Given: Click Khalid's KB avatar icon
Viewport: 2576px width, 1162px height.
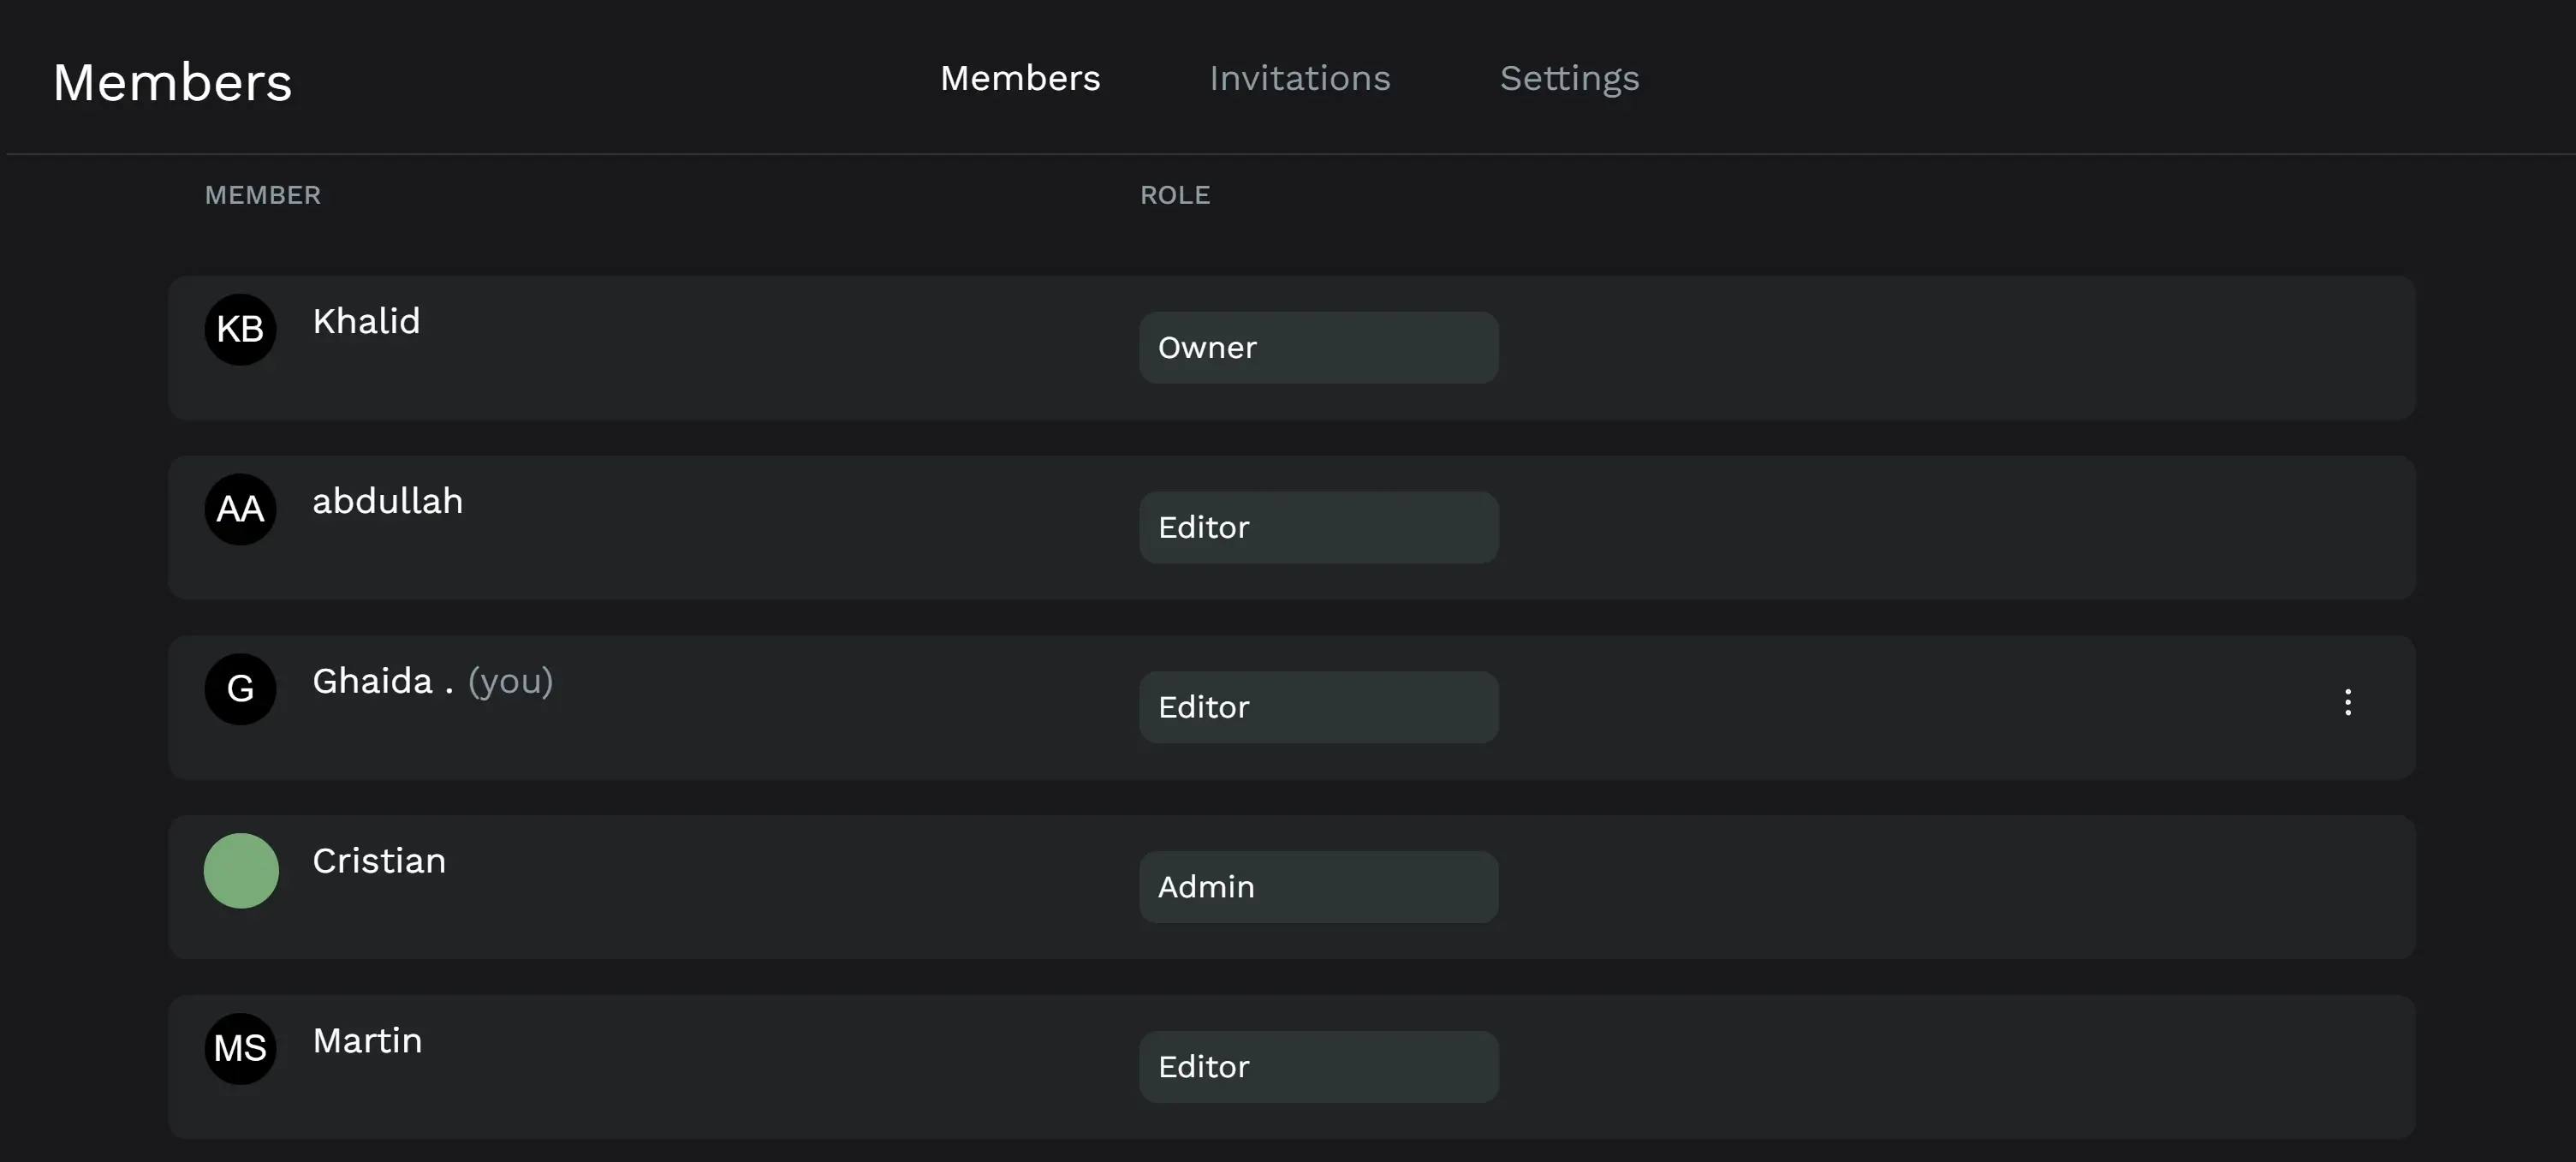Looking at the screenshot, I should (240, 329).
